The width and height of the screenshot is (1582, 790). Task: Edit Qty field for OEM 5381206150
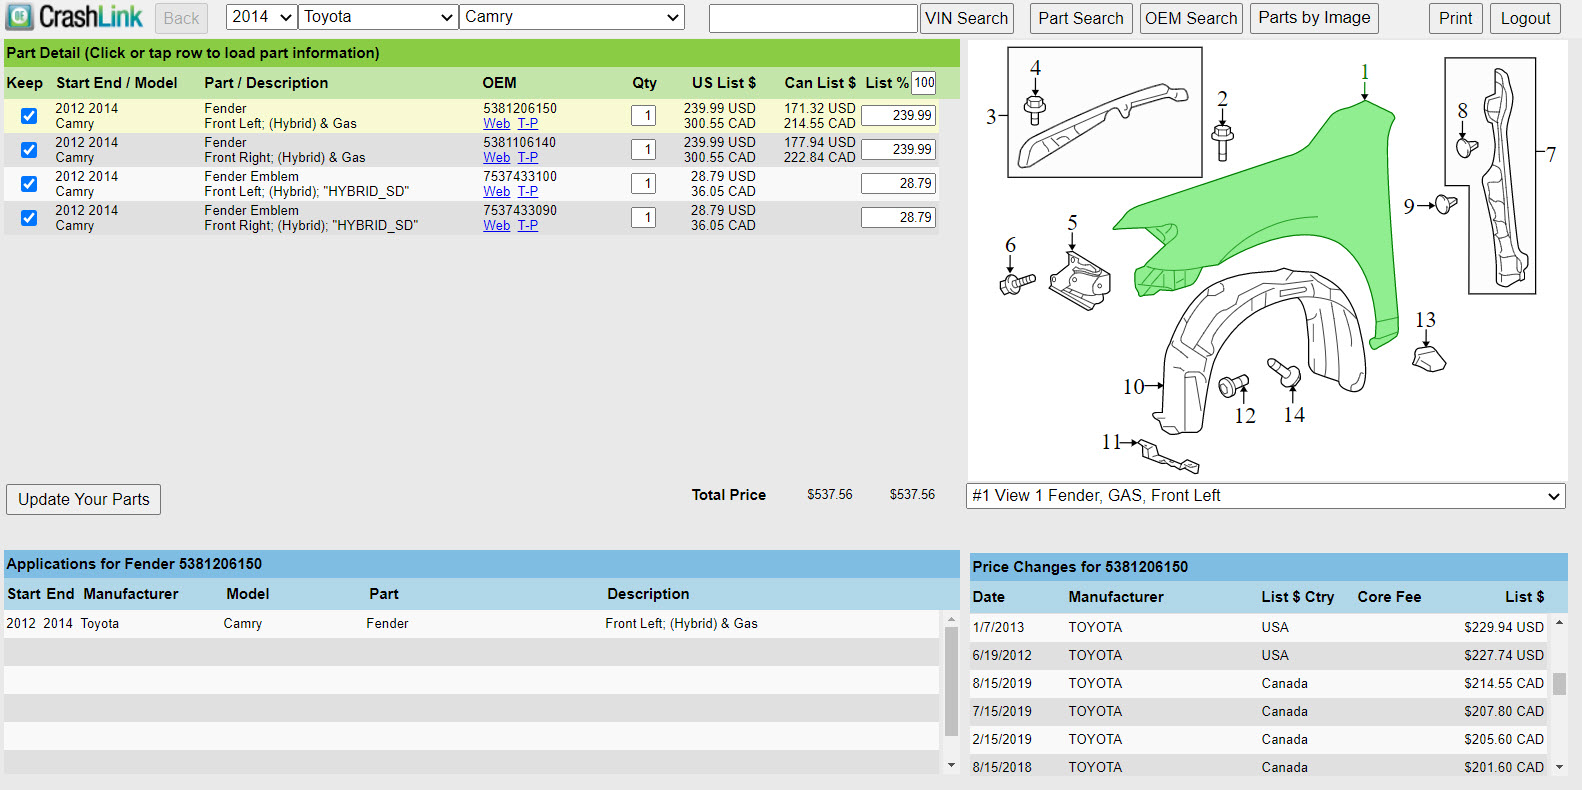pos(643,116)
